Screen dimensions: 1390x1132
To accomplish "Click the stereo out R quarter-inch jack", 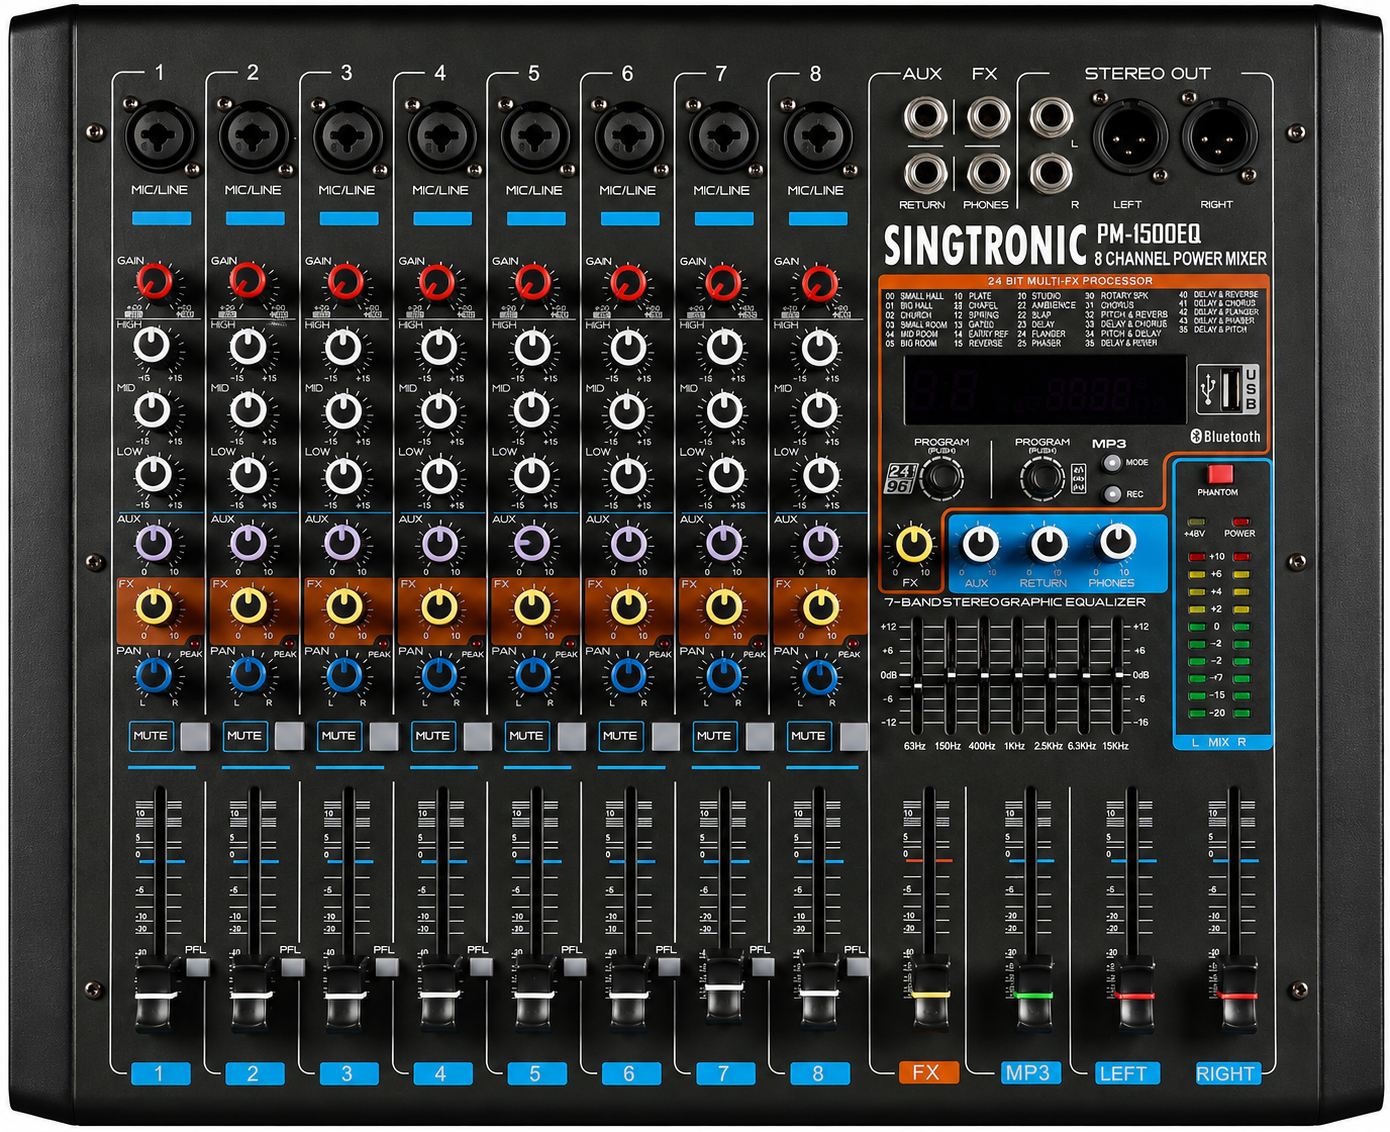I will pos(1051,173).
